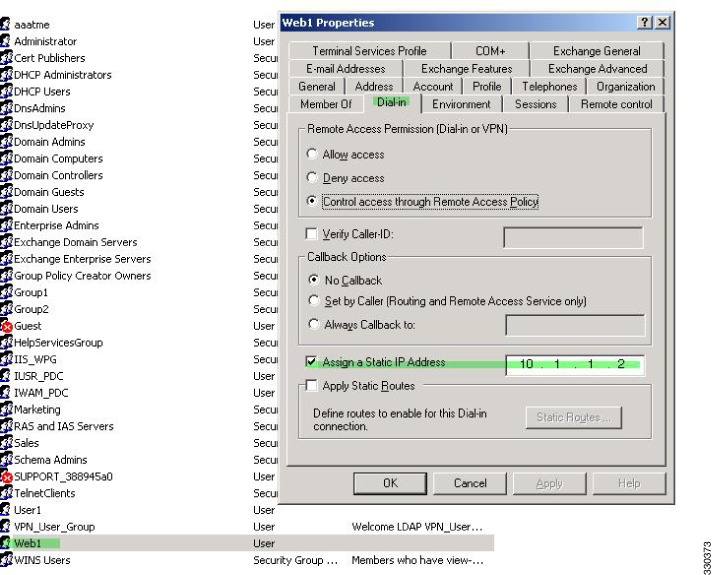Screen dimensions: 714x575
Task: Enable the Verify Caller-ID checkbox
Action: pos(311,234)
